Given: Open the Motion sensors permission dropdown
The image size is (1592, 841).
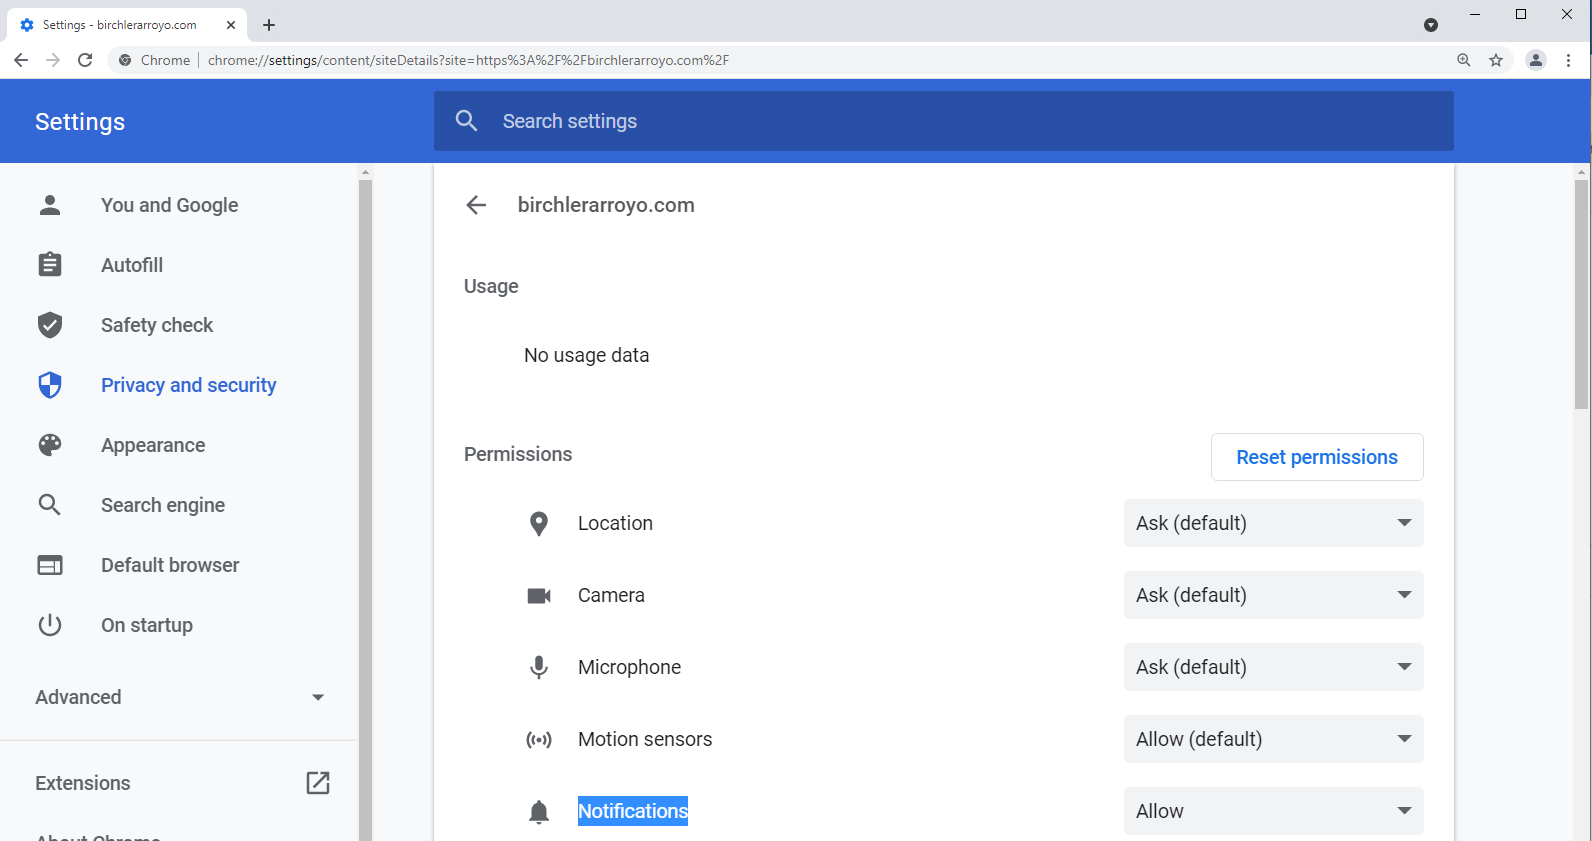Looking at the screenshot, I should point(1273,739).
